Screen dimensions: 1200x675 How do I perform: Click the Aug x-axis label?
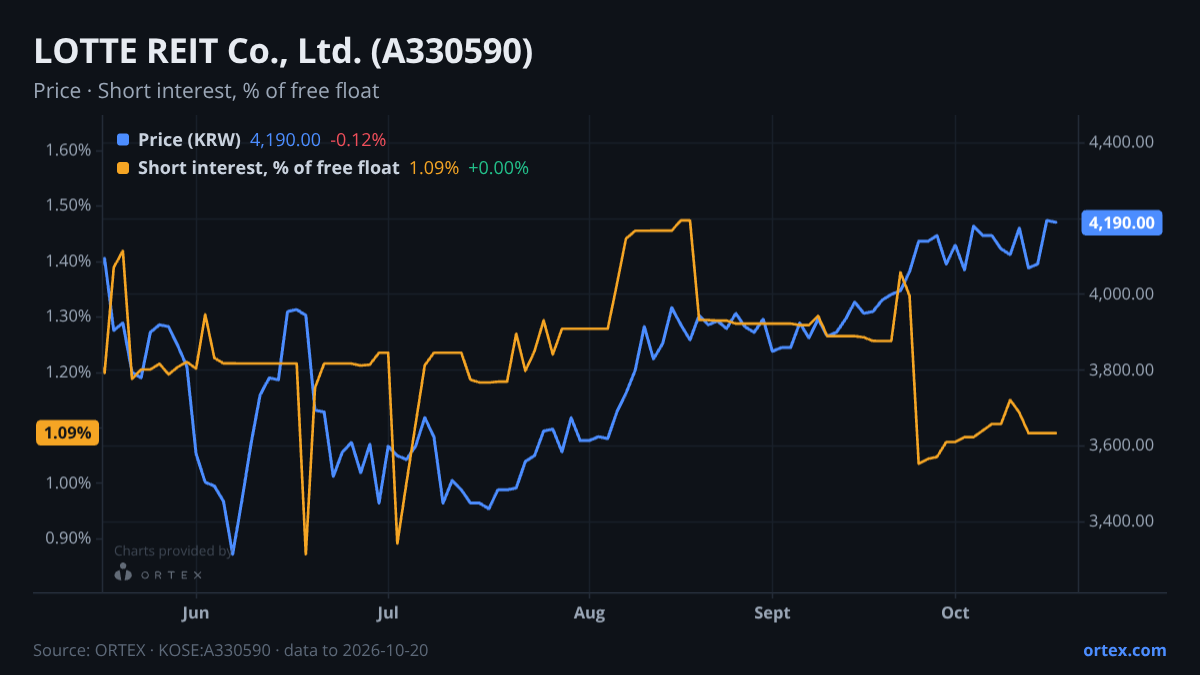click(x=590, y=613)
